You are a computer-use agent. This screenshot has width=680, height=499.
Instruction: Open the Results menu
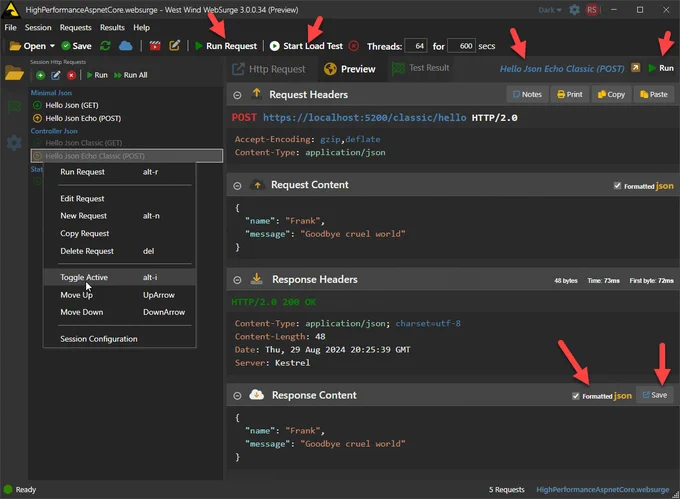coord(112,27)
